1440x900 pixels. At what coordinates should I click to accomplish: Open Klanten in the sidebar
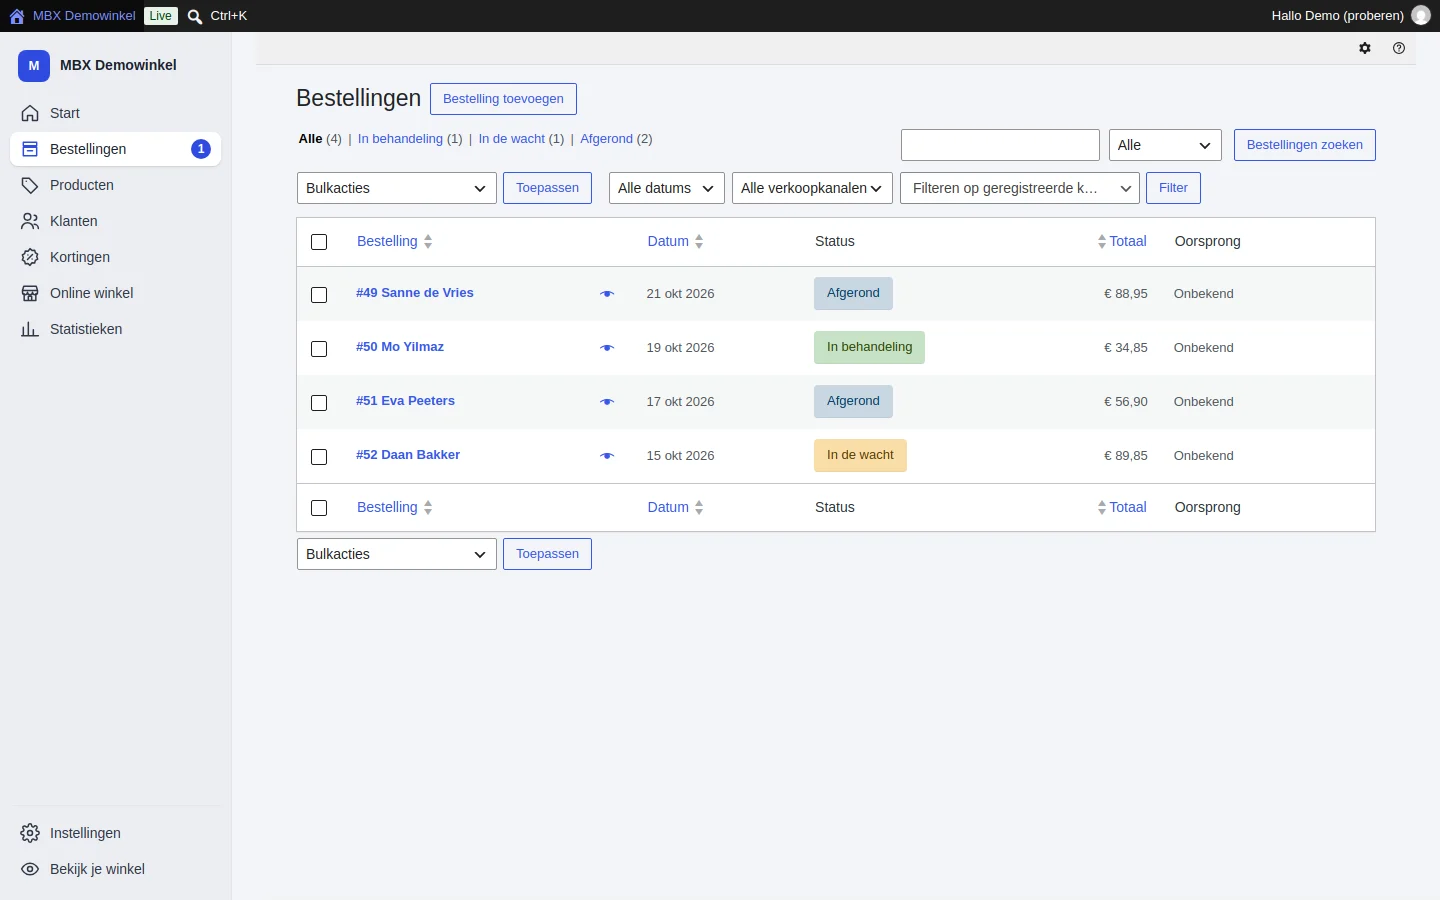pos(116,221)
